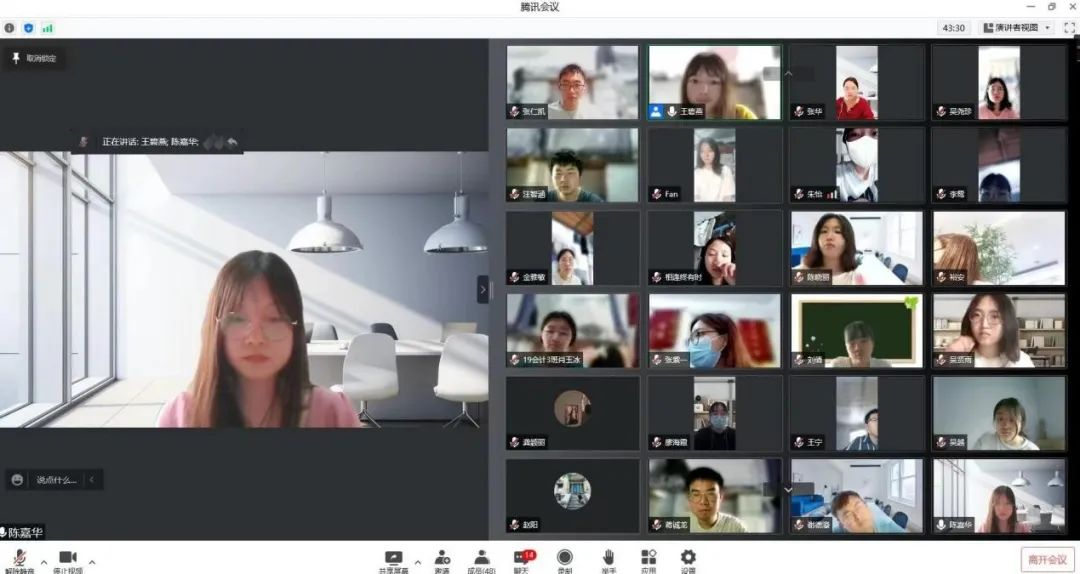Viewport: 1080px width, 574px height.
Task: Open the invite (邀请) icon
Action: click(x=442, y=558)
